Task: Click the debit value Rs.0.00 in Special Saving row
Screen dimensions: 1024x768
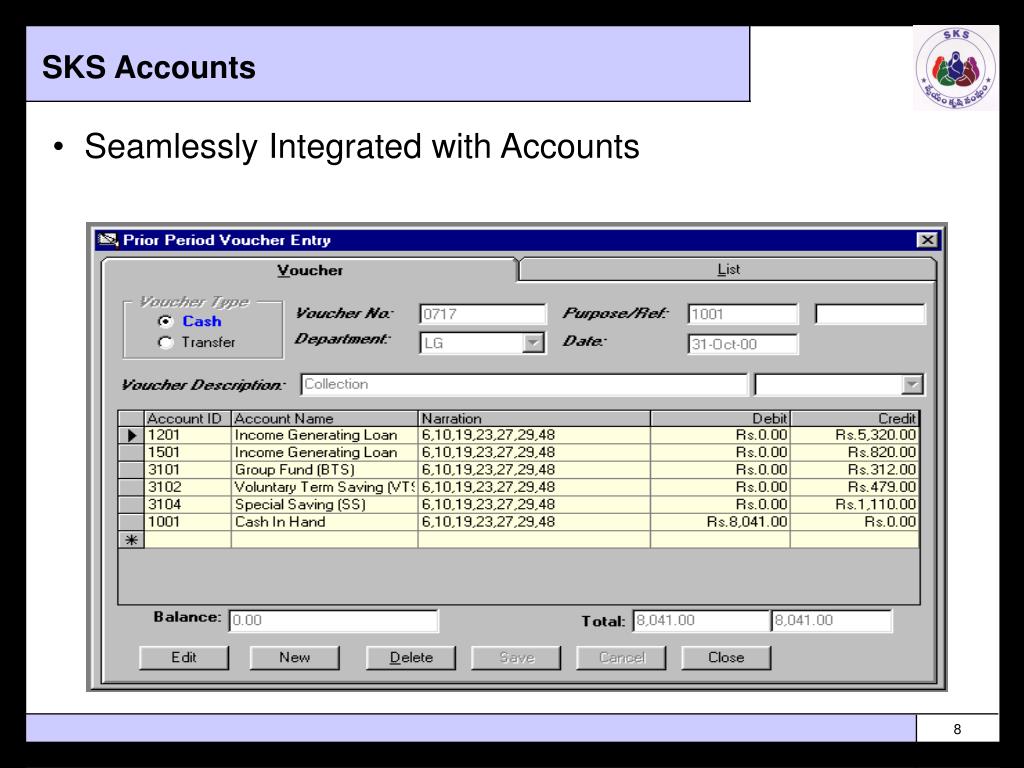Action: pos(720,505)
